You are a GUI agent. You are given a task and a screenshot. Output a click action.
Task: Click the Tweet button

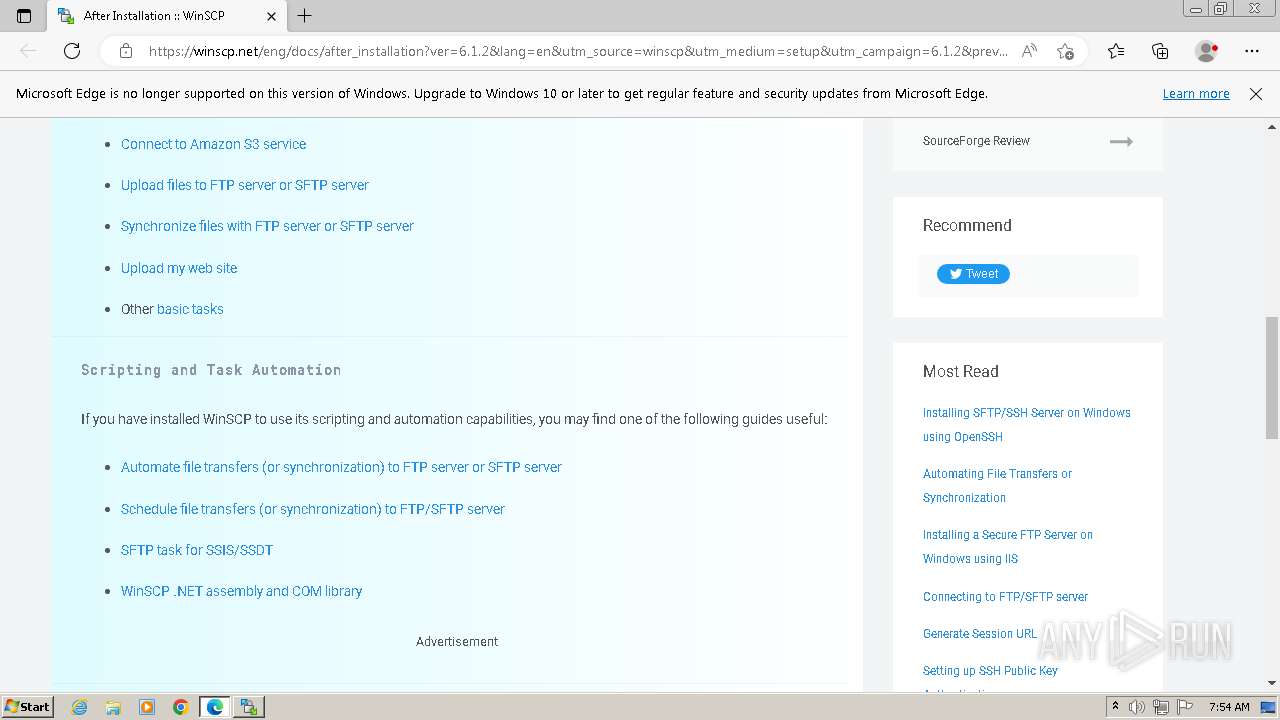click(x=973, y=274)
